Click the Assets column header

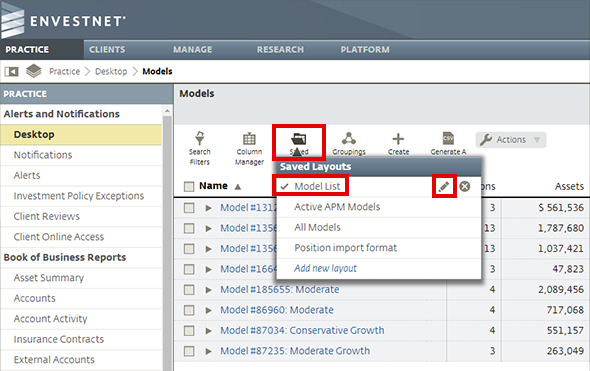click(569, 186)
